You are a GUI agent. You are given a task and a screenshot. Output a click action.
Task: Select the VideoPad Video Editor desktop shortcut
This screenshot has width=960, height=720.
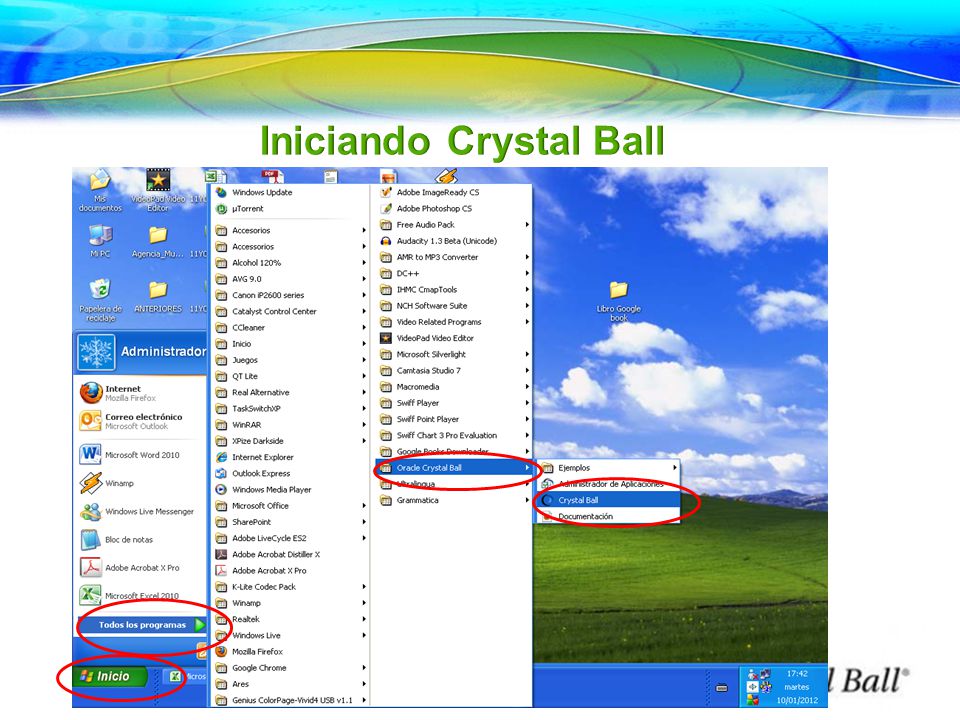point(158,190)
